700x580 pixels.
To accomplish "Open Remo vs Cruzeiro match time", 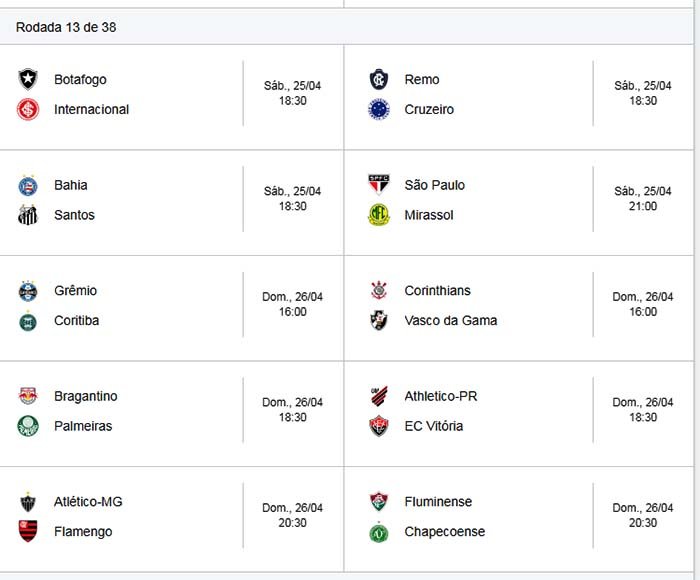I will pos(643,94).
